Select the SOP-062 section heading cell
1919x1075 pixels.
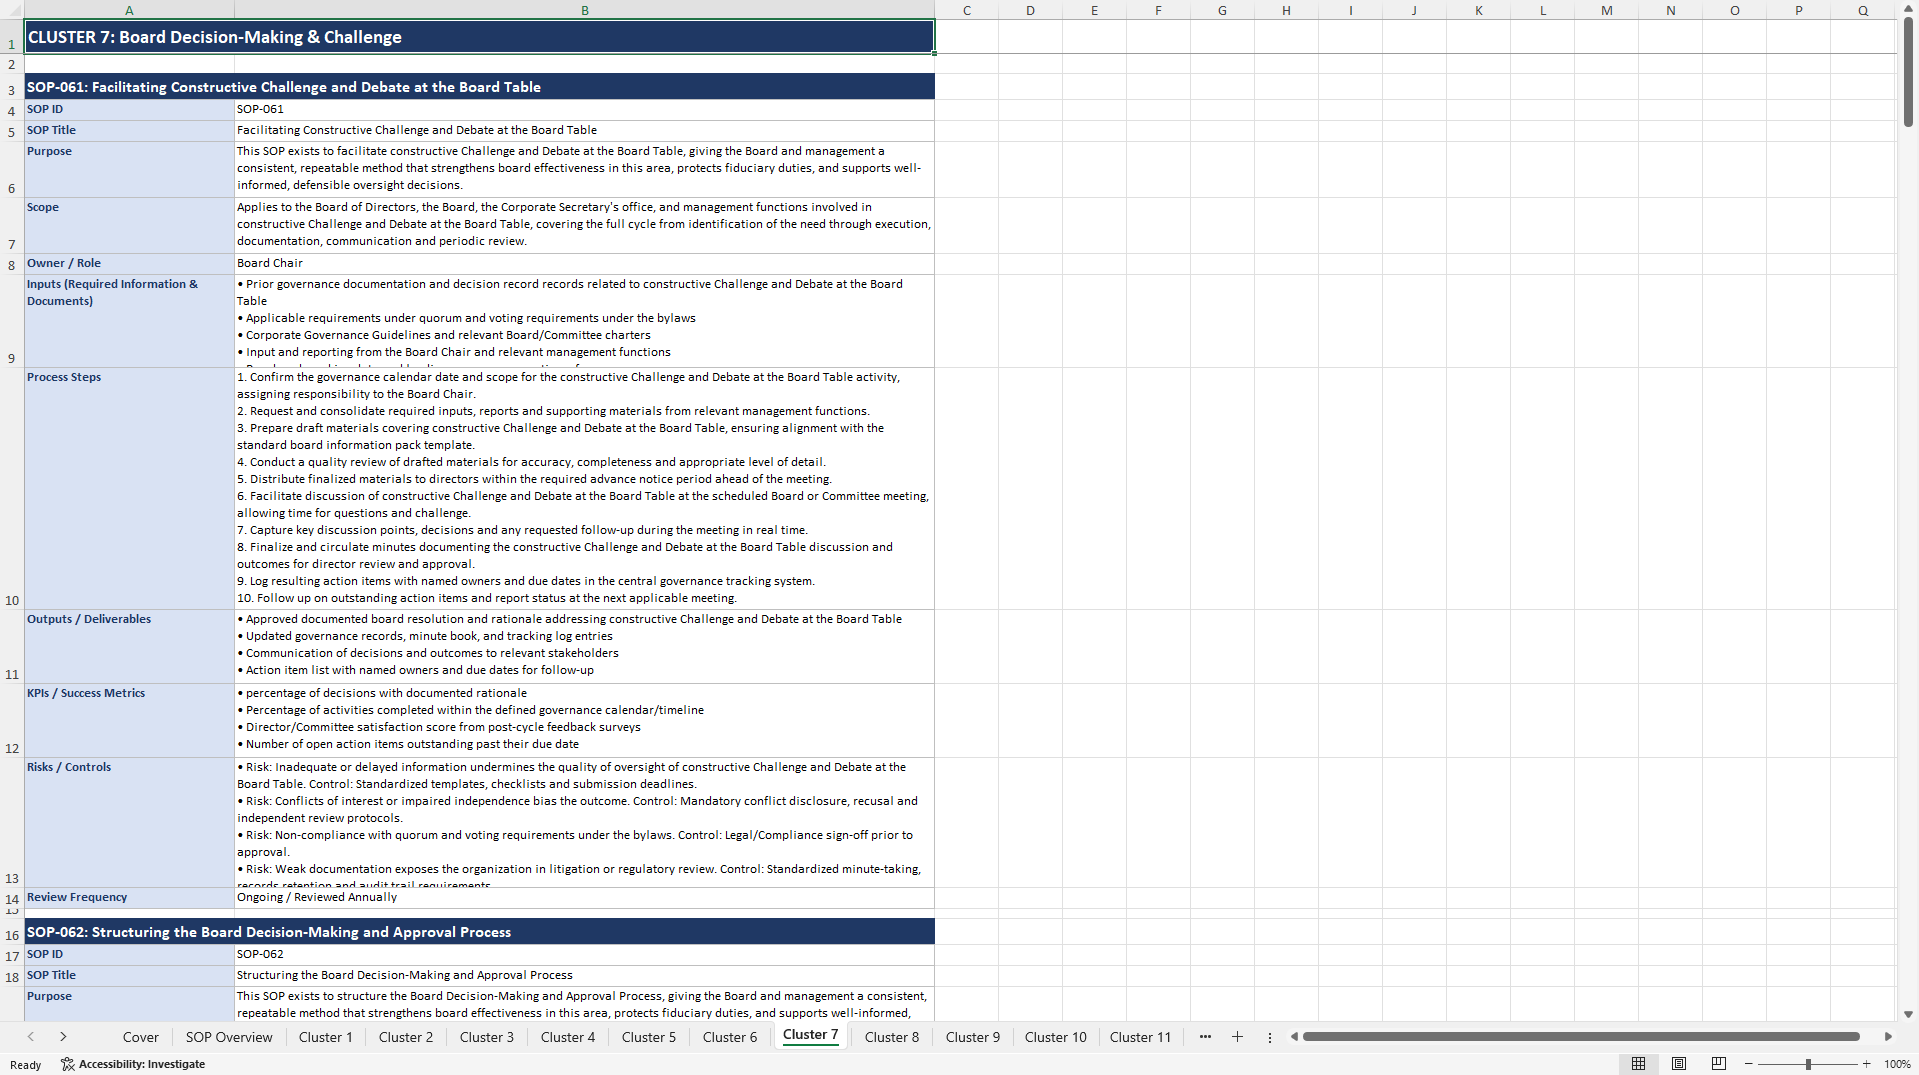479,932
